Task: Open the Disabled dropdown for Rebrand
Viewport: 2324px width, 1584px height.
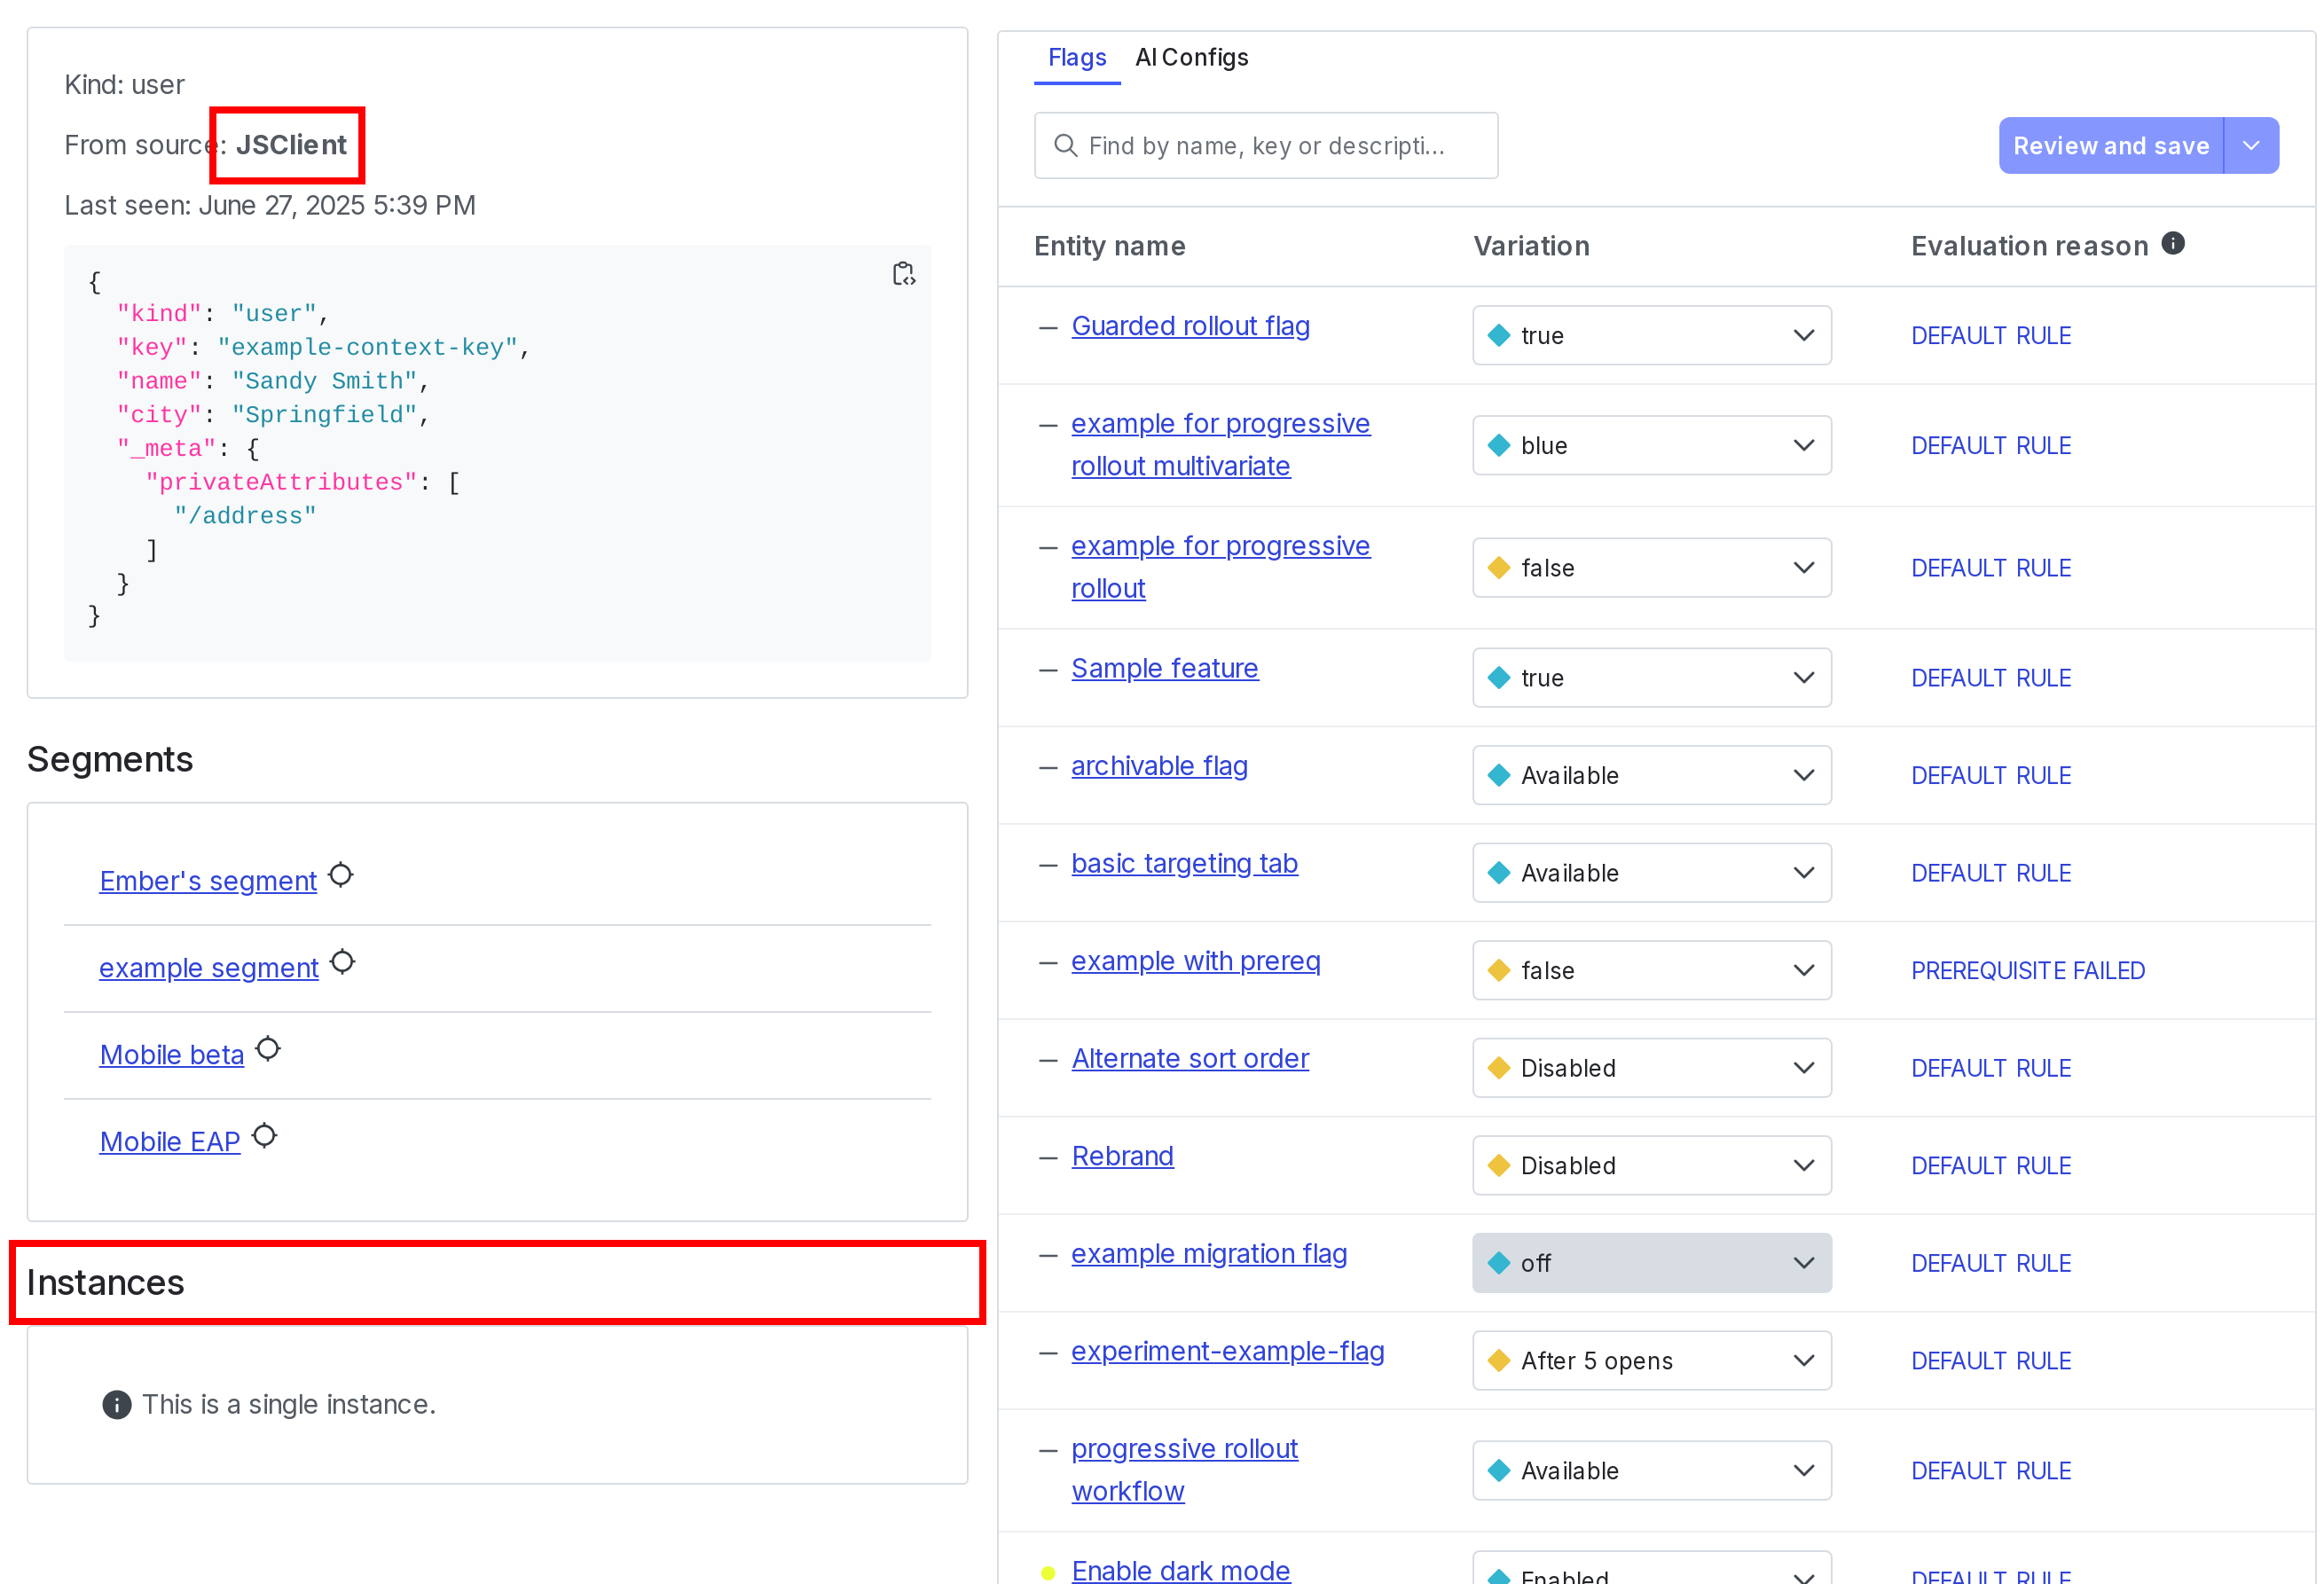Action: click(1652, 1166)
